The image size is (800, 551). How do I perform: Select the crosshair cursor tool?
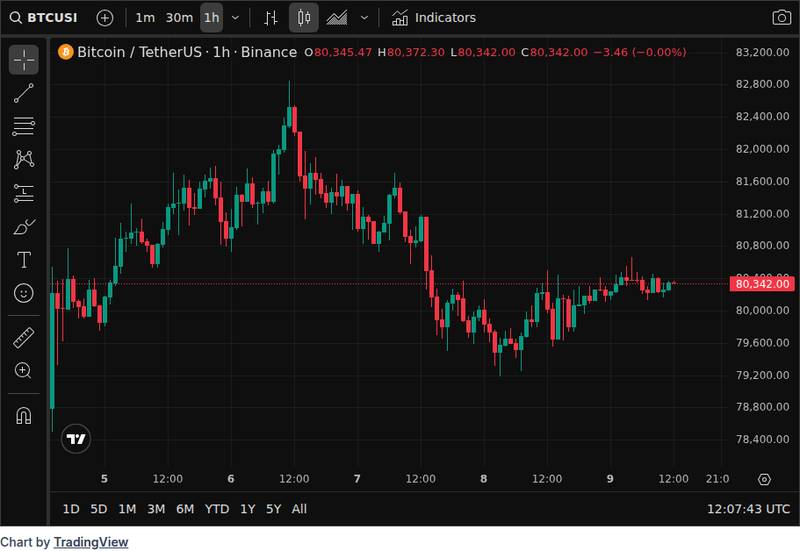(x=23, y=60)
